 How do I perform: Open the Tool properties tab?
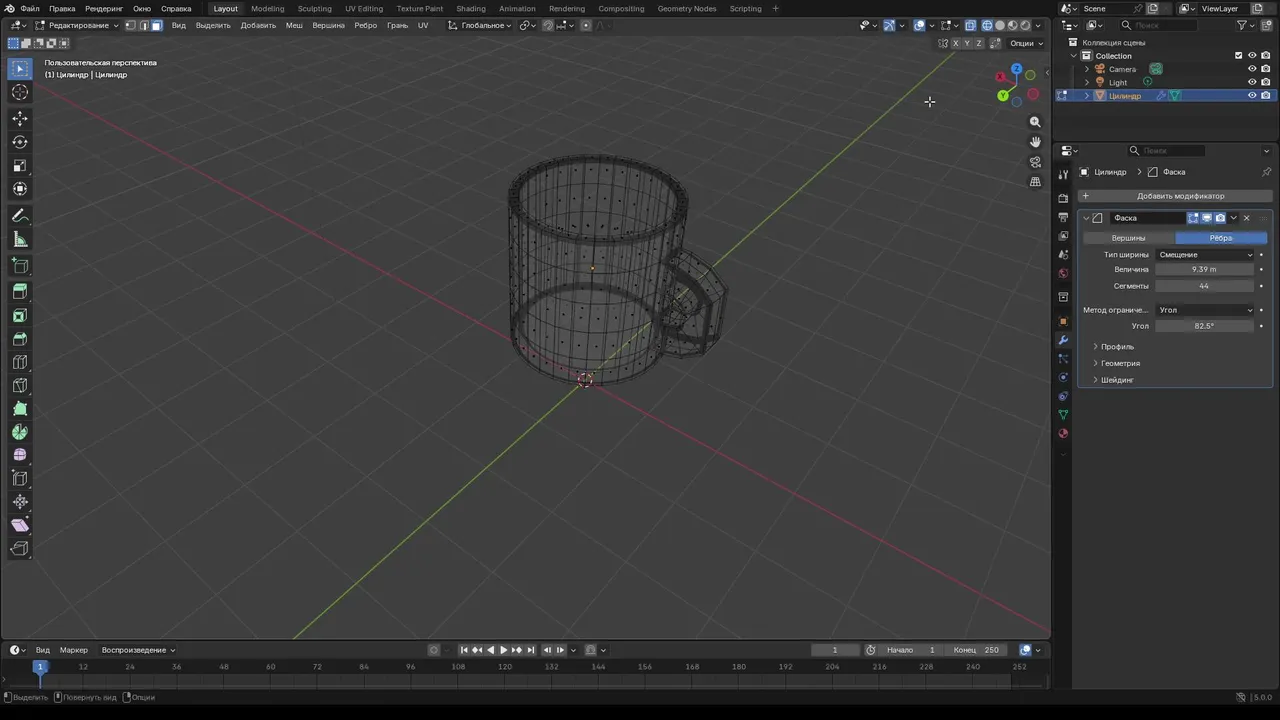[1063, 175]
